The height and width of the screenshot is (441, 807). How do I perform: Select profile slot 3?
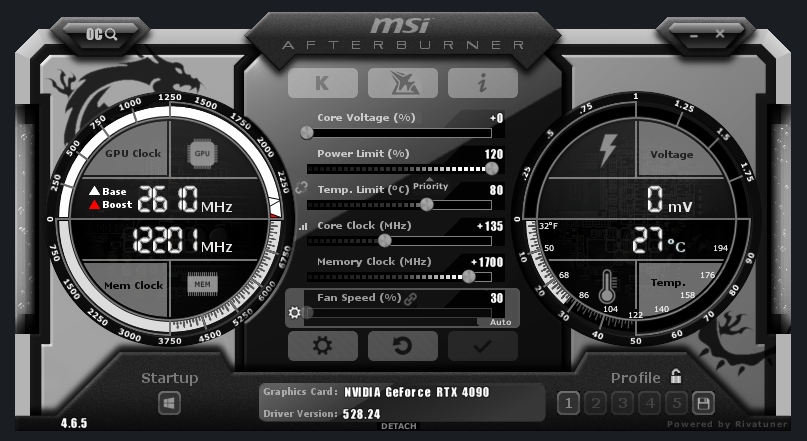(x=622, y=404)
